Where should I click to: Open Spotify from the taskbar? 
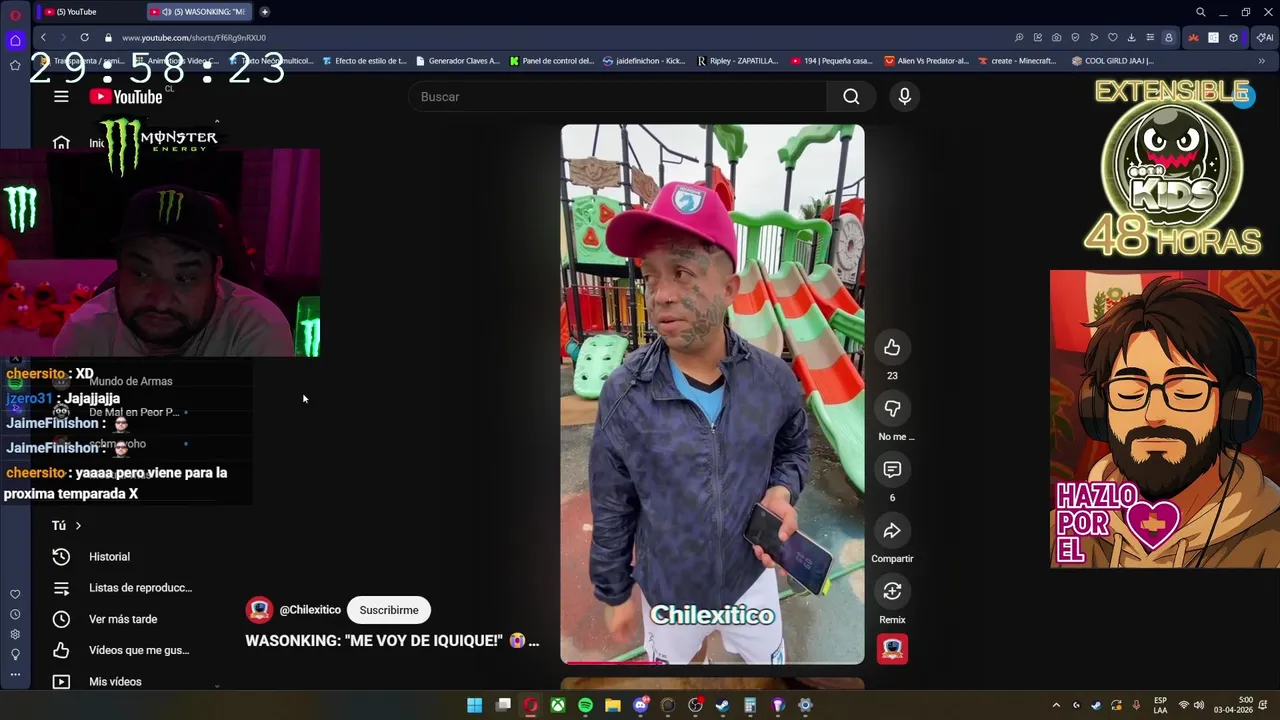point(585,705)
